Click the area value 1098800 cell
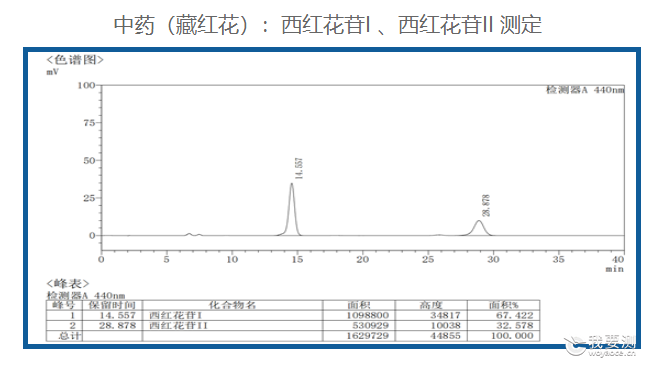 point(368,315)
